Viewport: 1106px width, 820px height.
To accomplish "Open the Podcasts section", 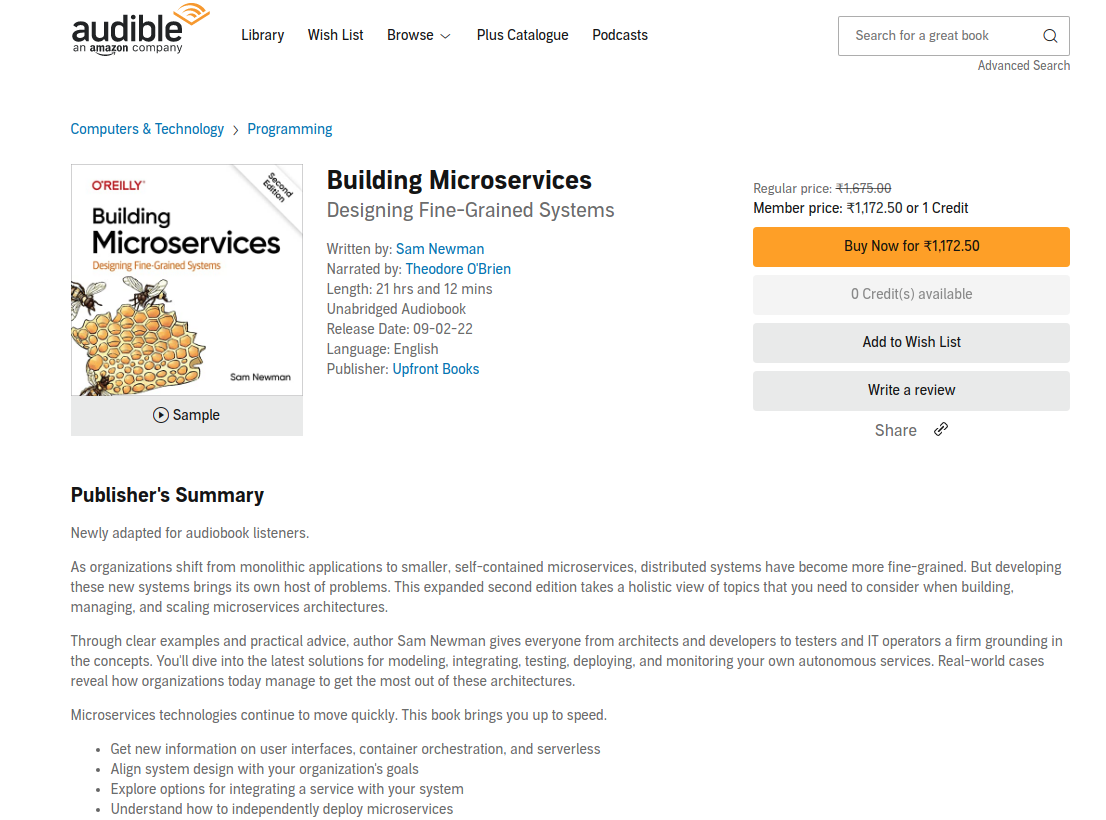I will pyautogui.click(x=619, y=35).
